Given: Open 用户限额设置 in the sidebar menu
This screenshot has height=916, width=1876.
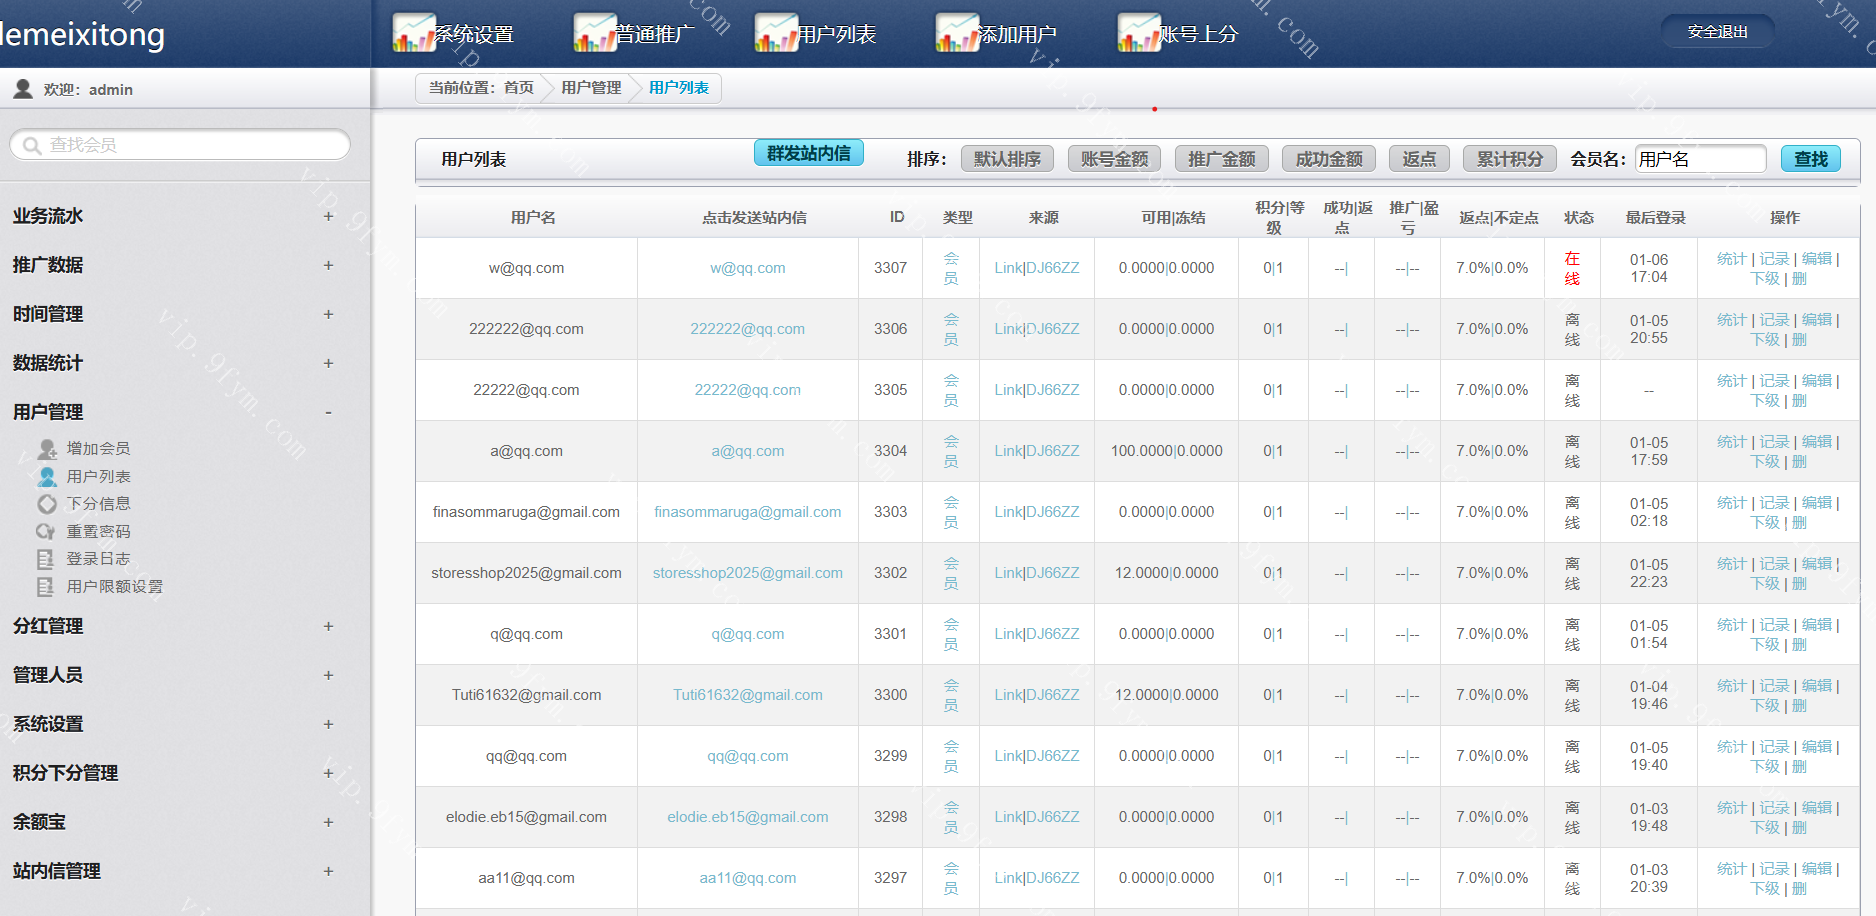Looking at the screenshot, I should (x=114, y=587).
